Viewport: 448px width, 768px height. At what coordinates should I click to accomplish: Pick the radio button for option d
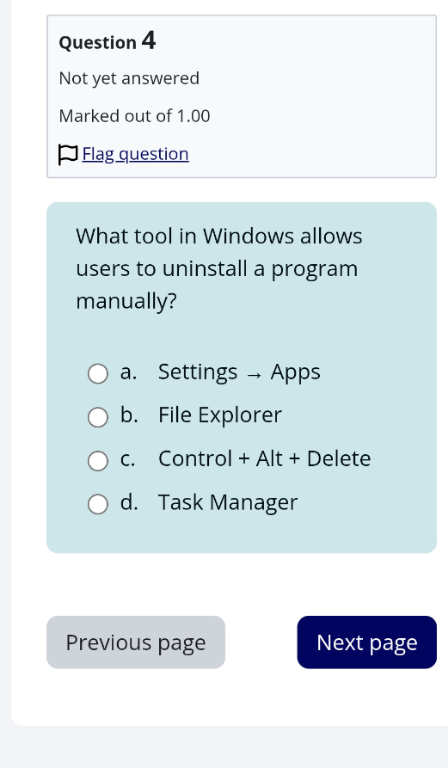tap(98, 504)
